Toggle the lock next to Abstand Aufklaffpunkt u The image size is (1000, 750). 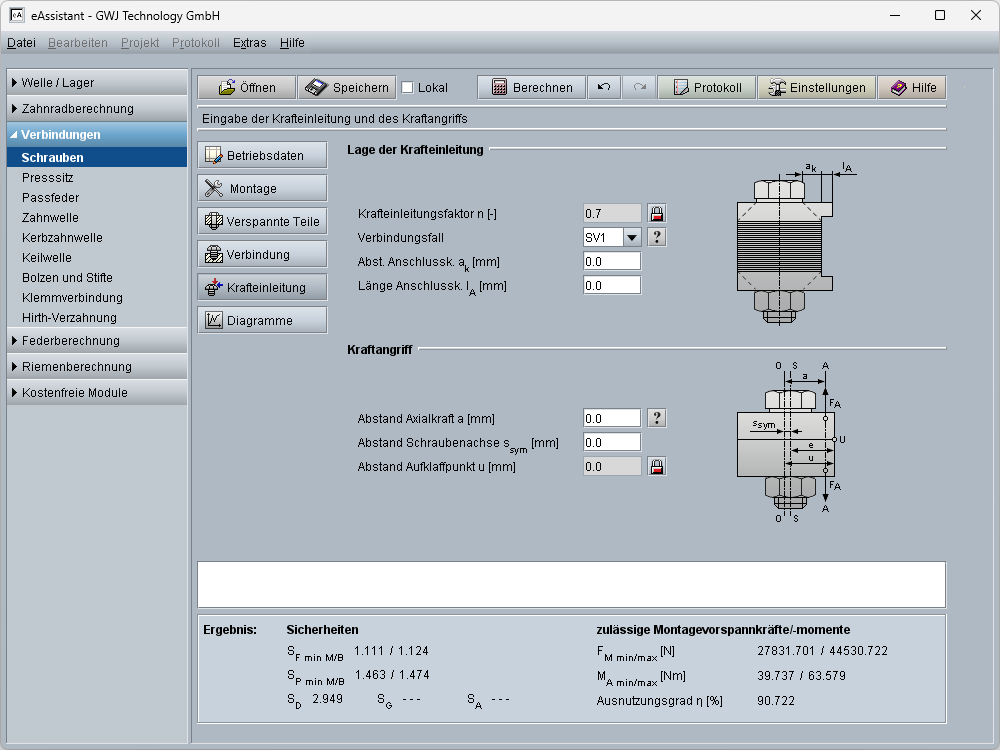point(657,466)
